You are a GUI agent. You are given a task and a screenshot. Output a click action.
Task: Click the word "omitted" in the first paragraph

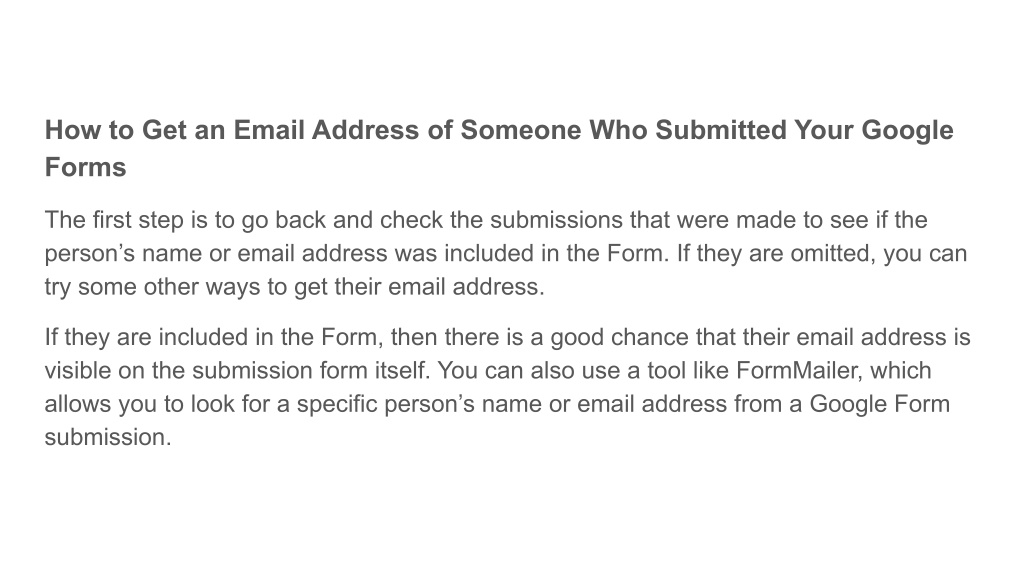tap(832, 253)
